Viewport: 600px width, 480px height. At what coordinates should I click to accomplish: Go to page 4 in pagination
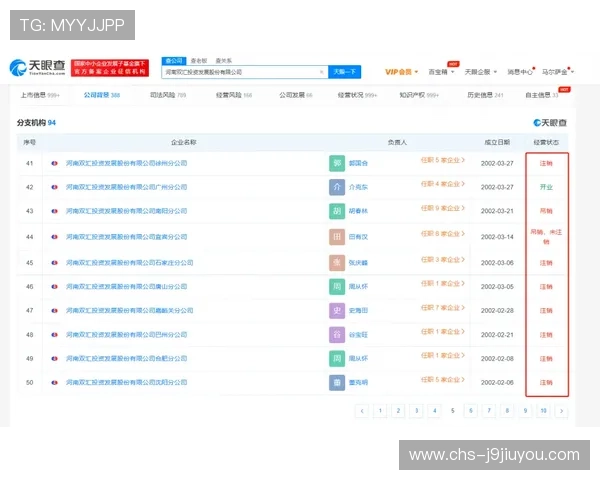tap(434, 411)
